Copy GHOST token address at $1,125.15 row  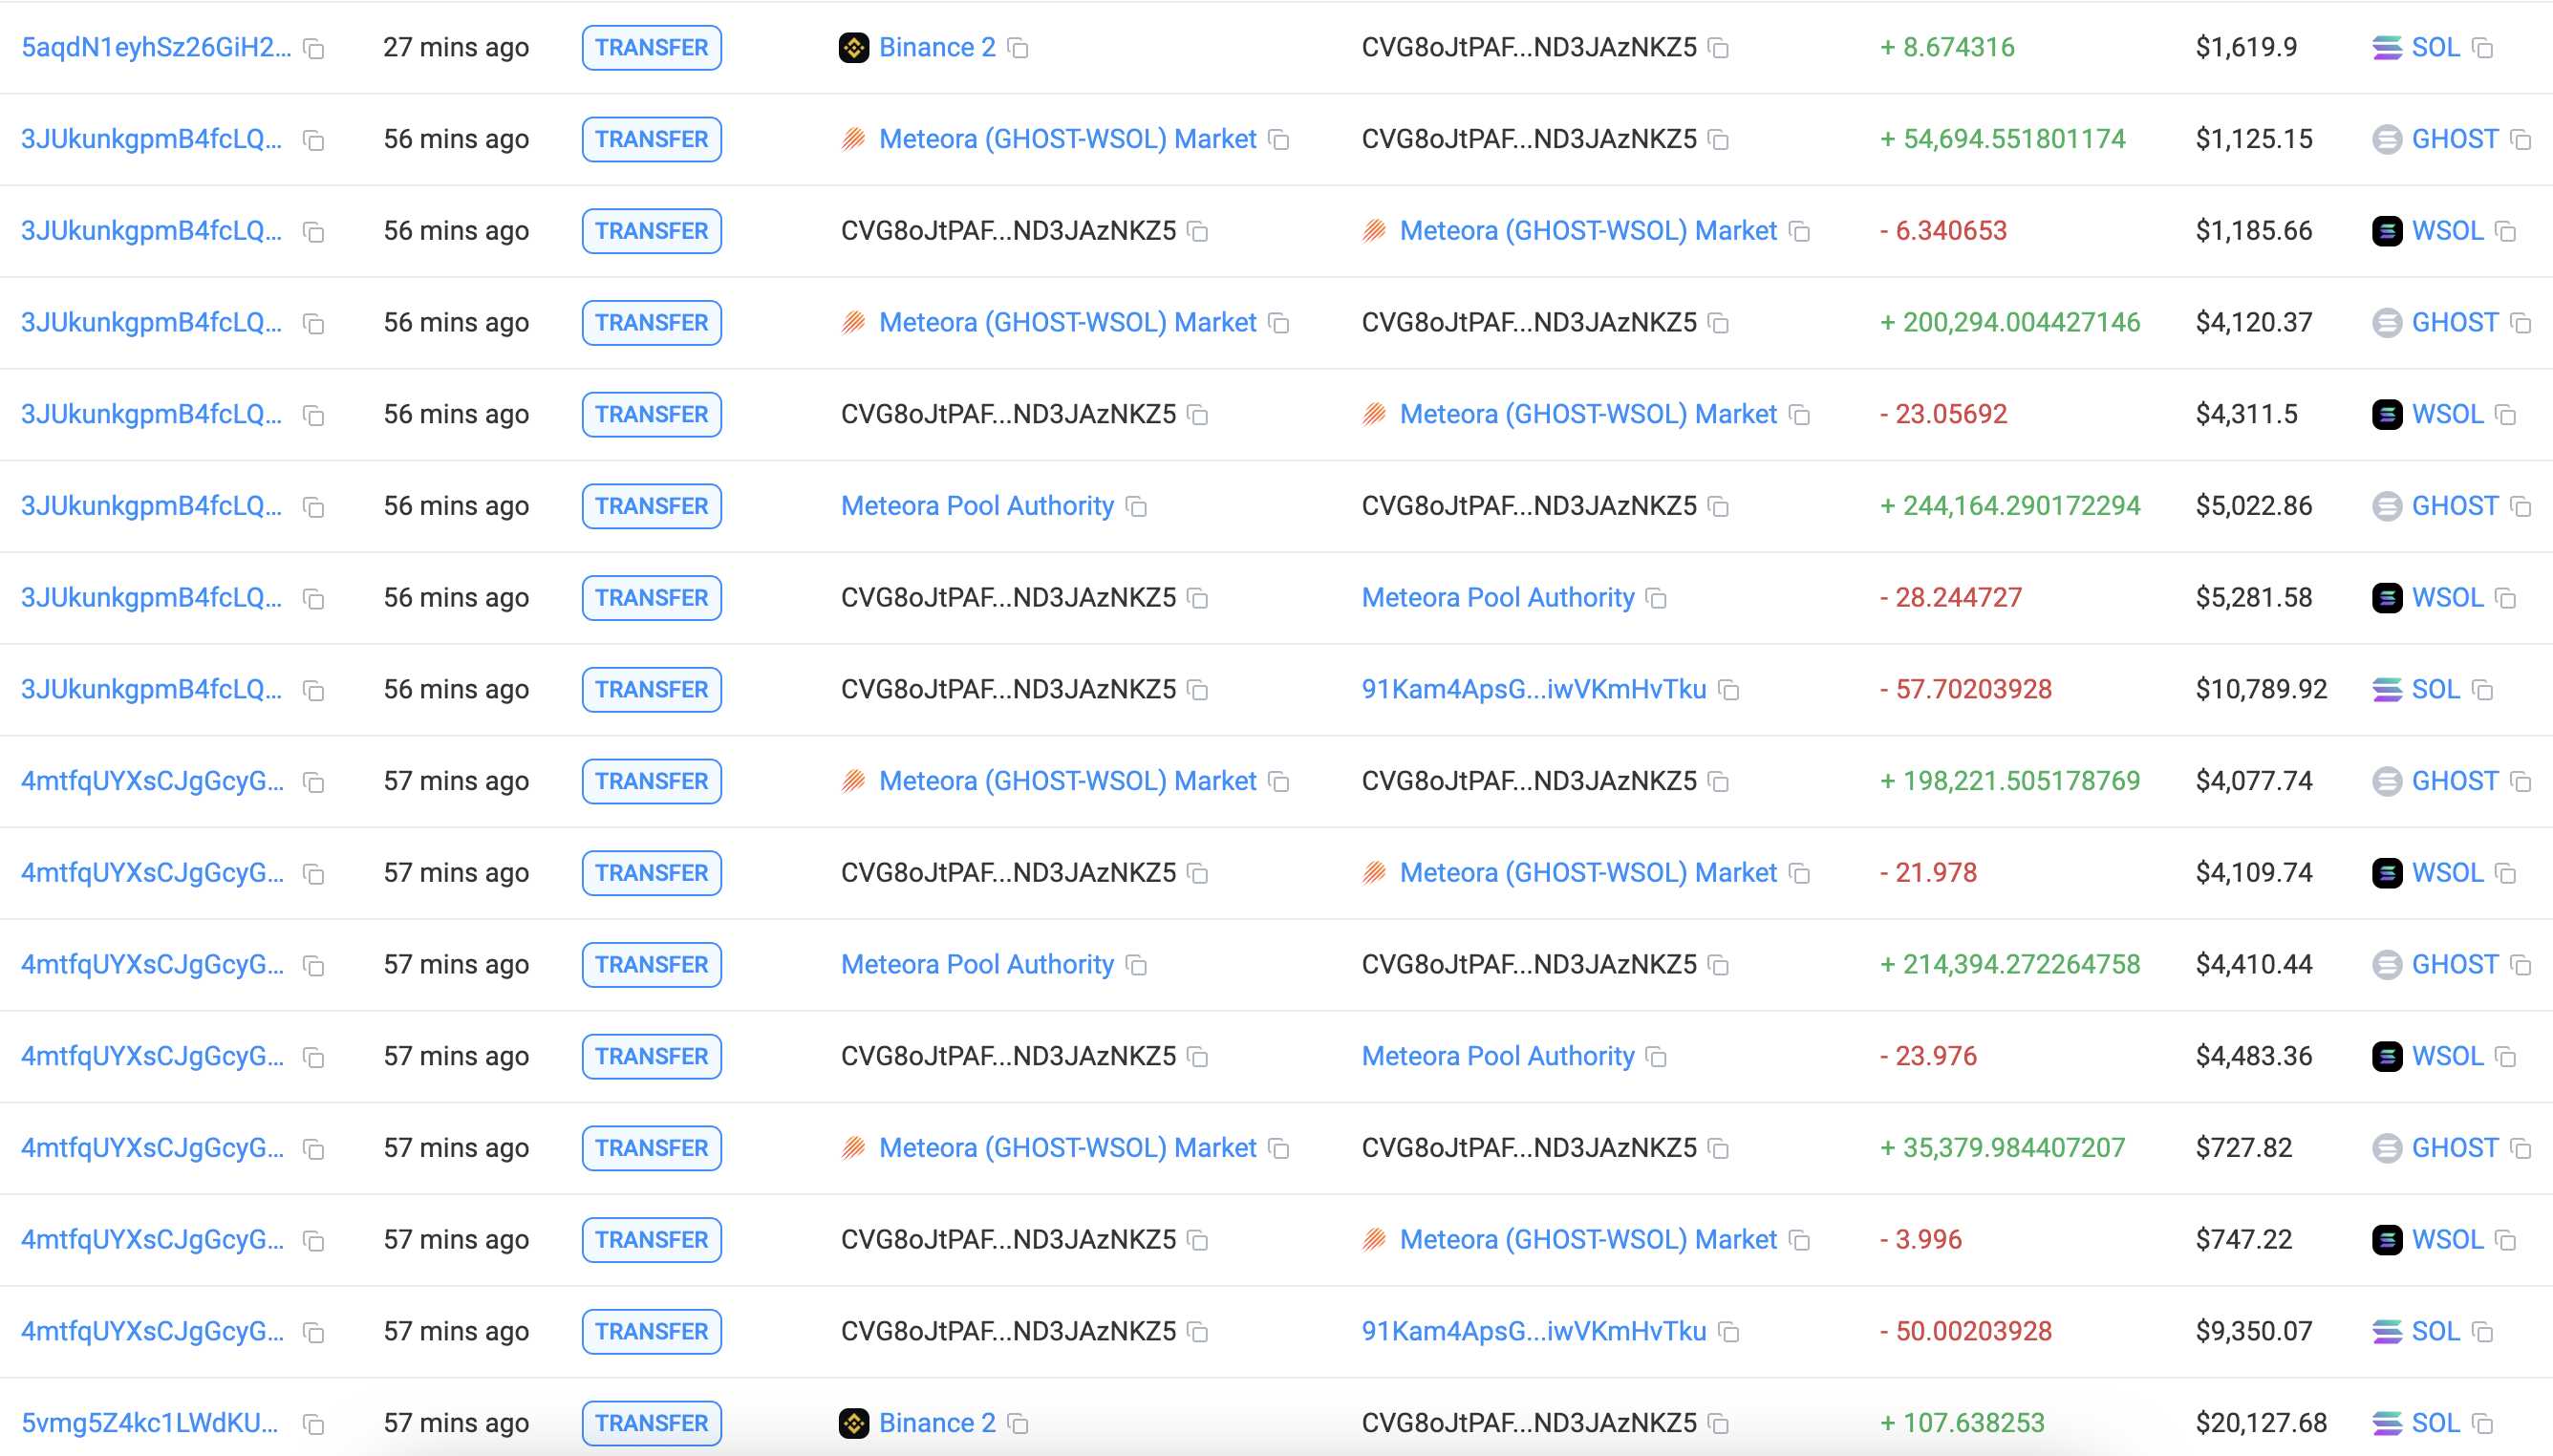pos(2521,140)
